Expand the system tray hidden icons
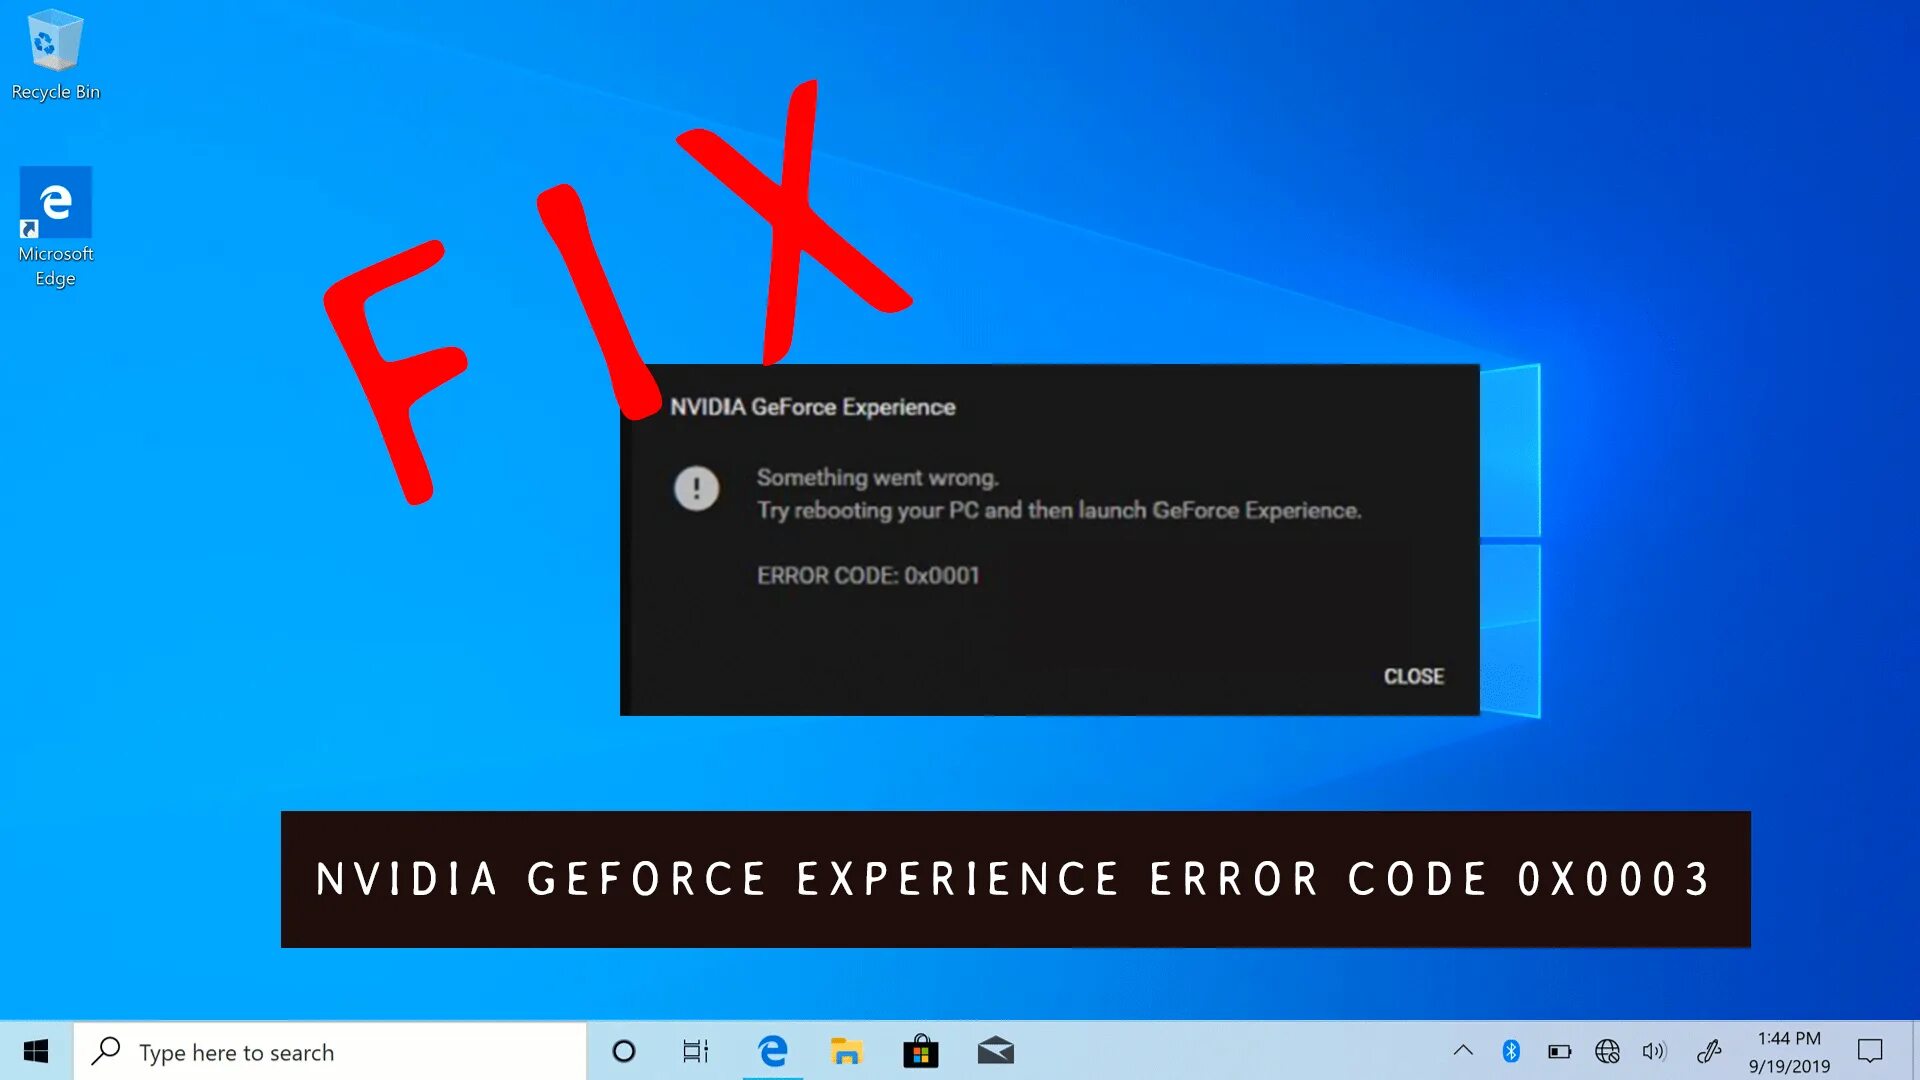Viewport: 1920px width, 1080px height. tap(1462, 1051)
